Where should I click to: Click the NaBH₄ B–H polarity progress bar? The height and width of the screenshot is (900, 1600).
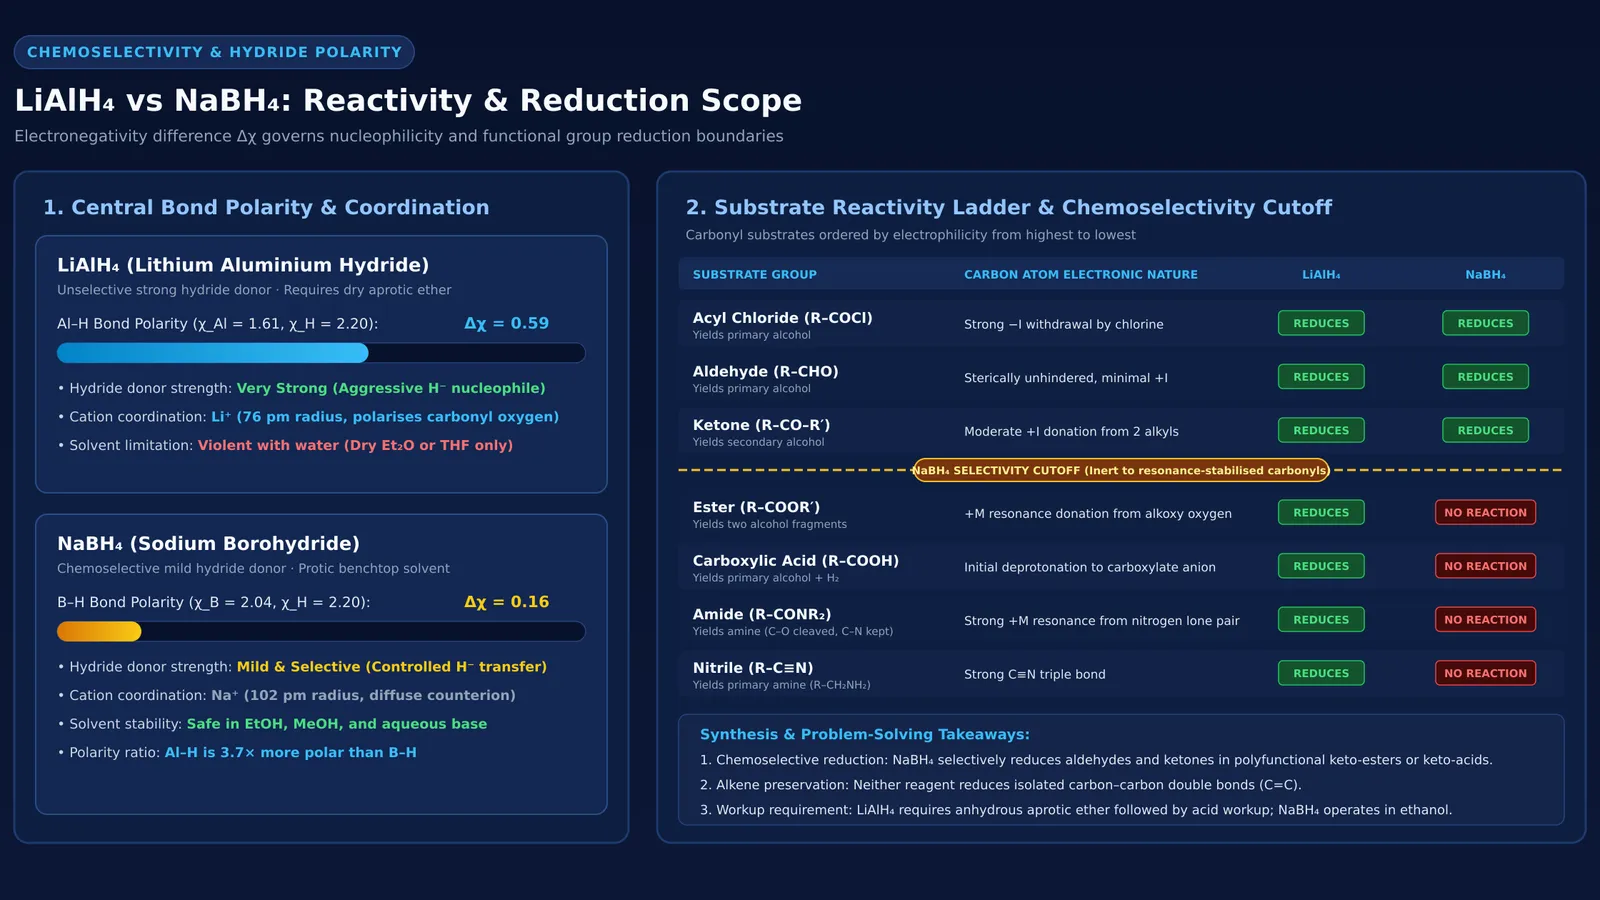coord(321,631)
